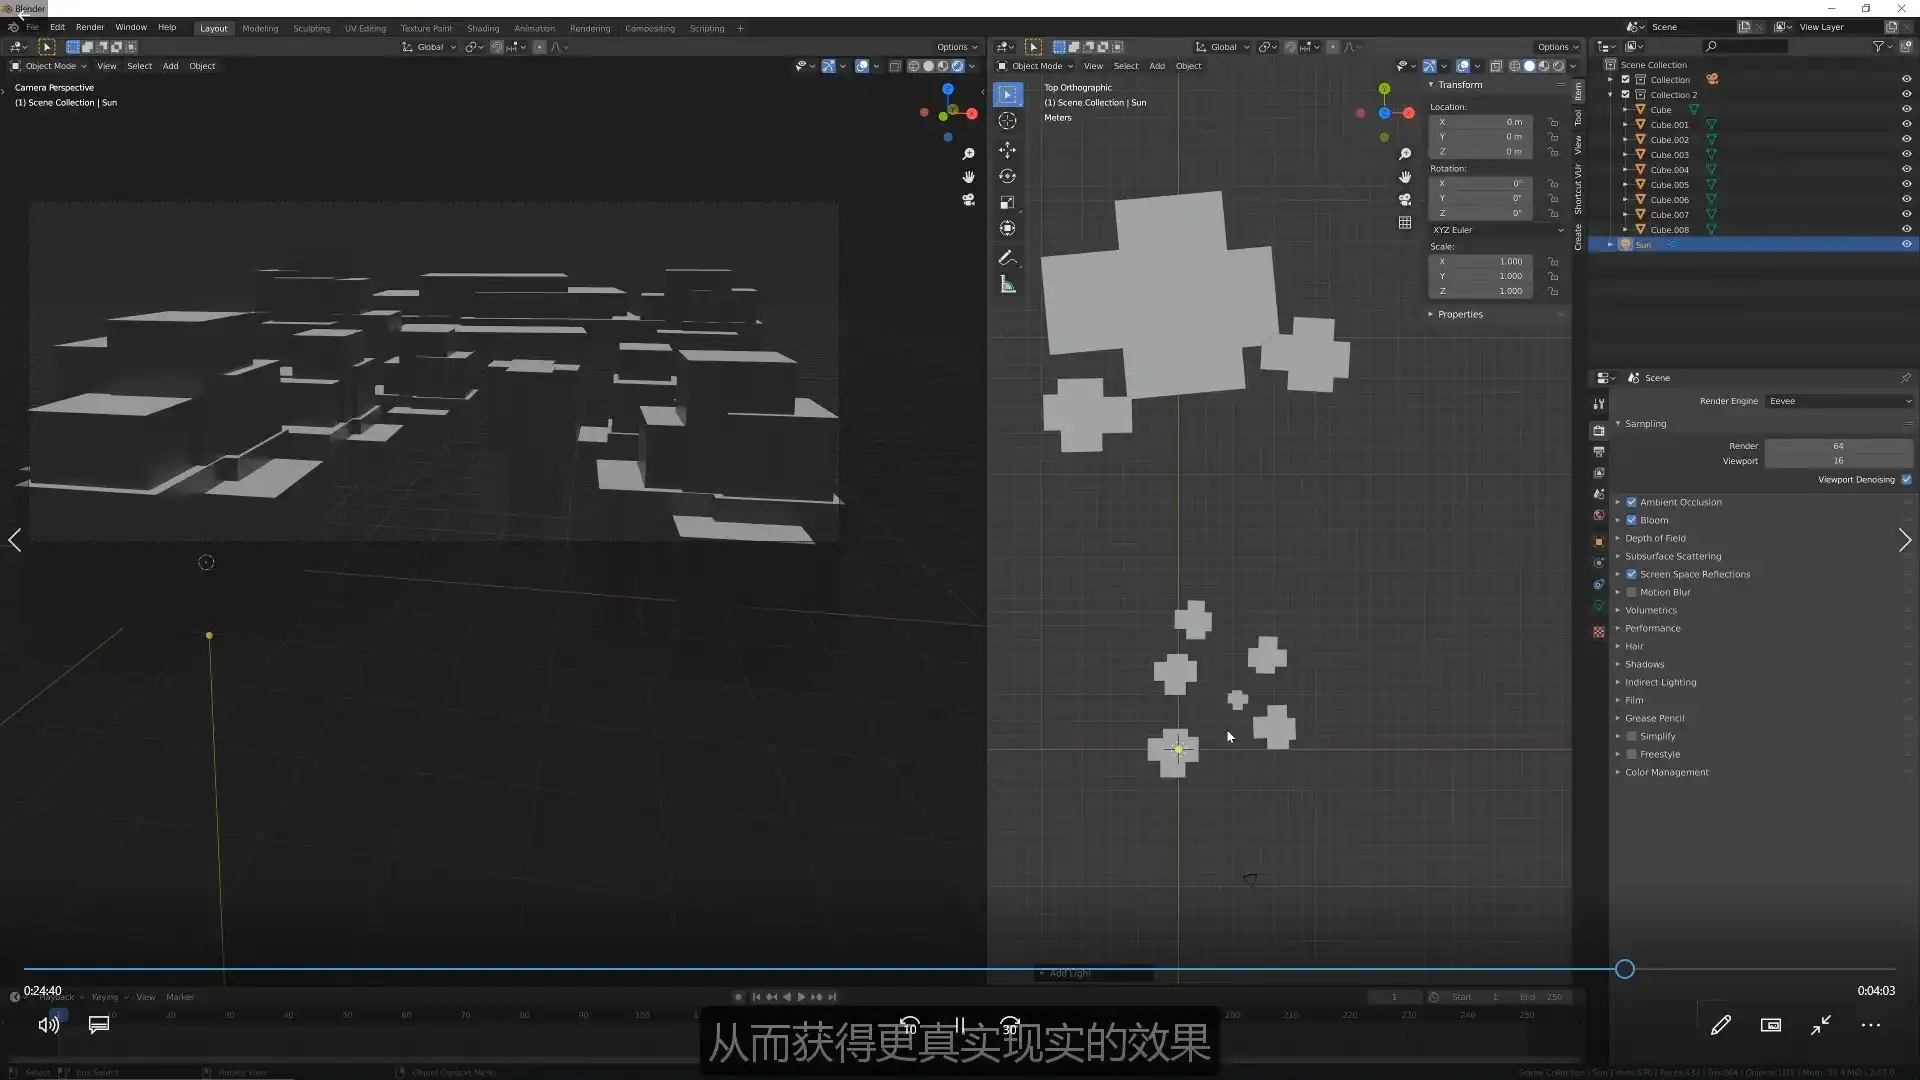Select the Move tool in the viewport toolbar
The height and width of the screenshot is (1080, 1920).
tap(1008, 149)
